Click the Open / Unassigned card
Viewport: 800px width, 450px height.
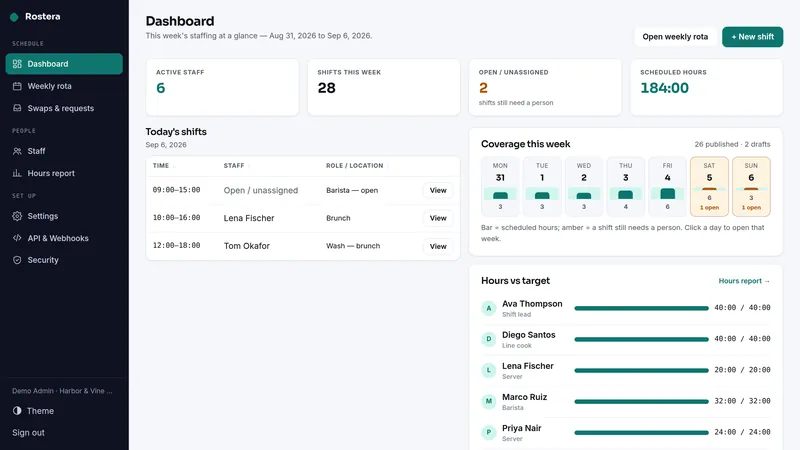coord(545,87)
